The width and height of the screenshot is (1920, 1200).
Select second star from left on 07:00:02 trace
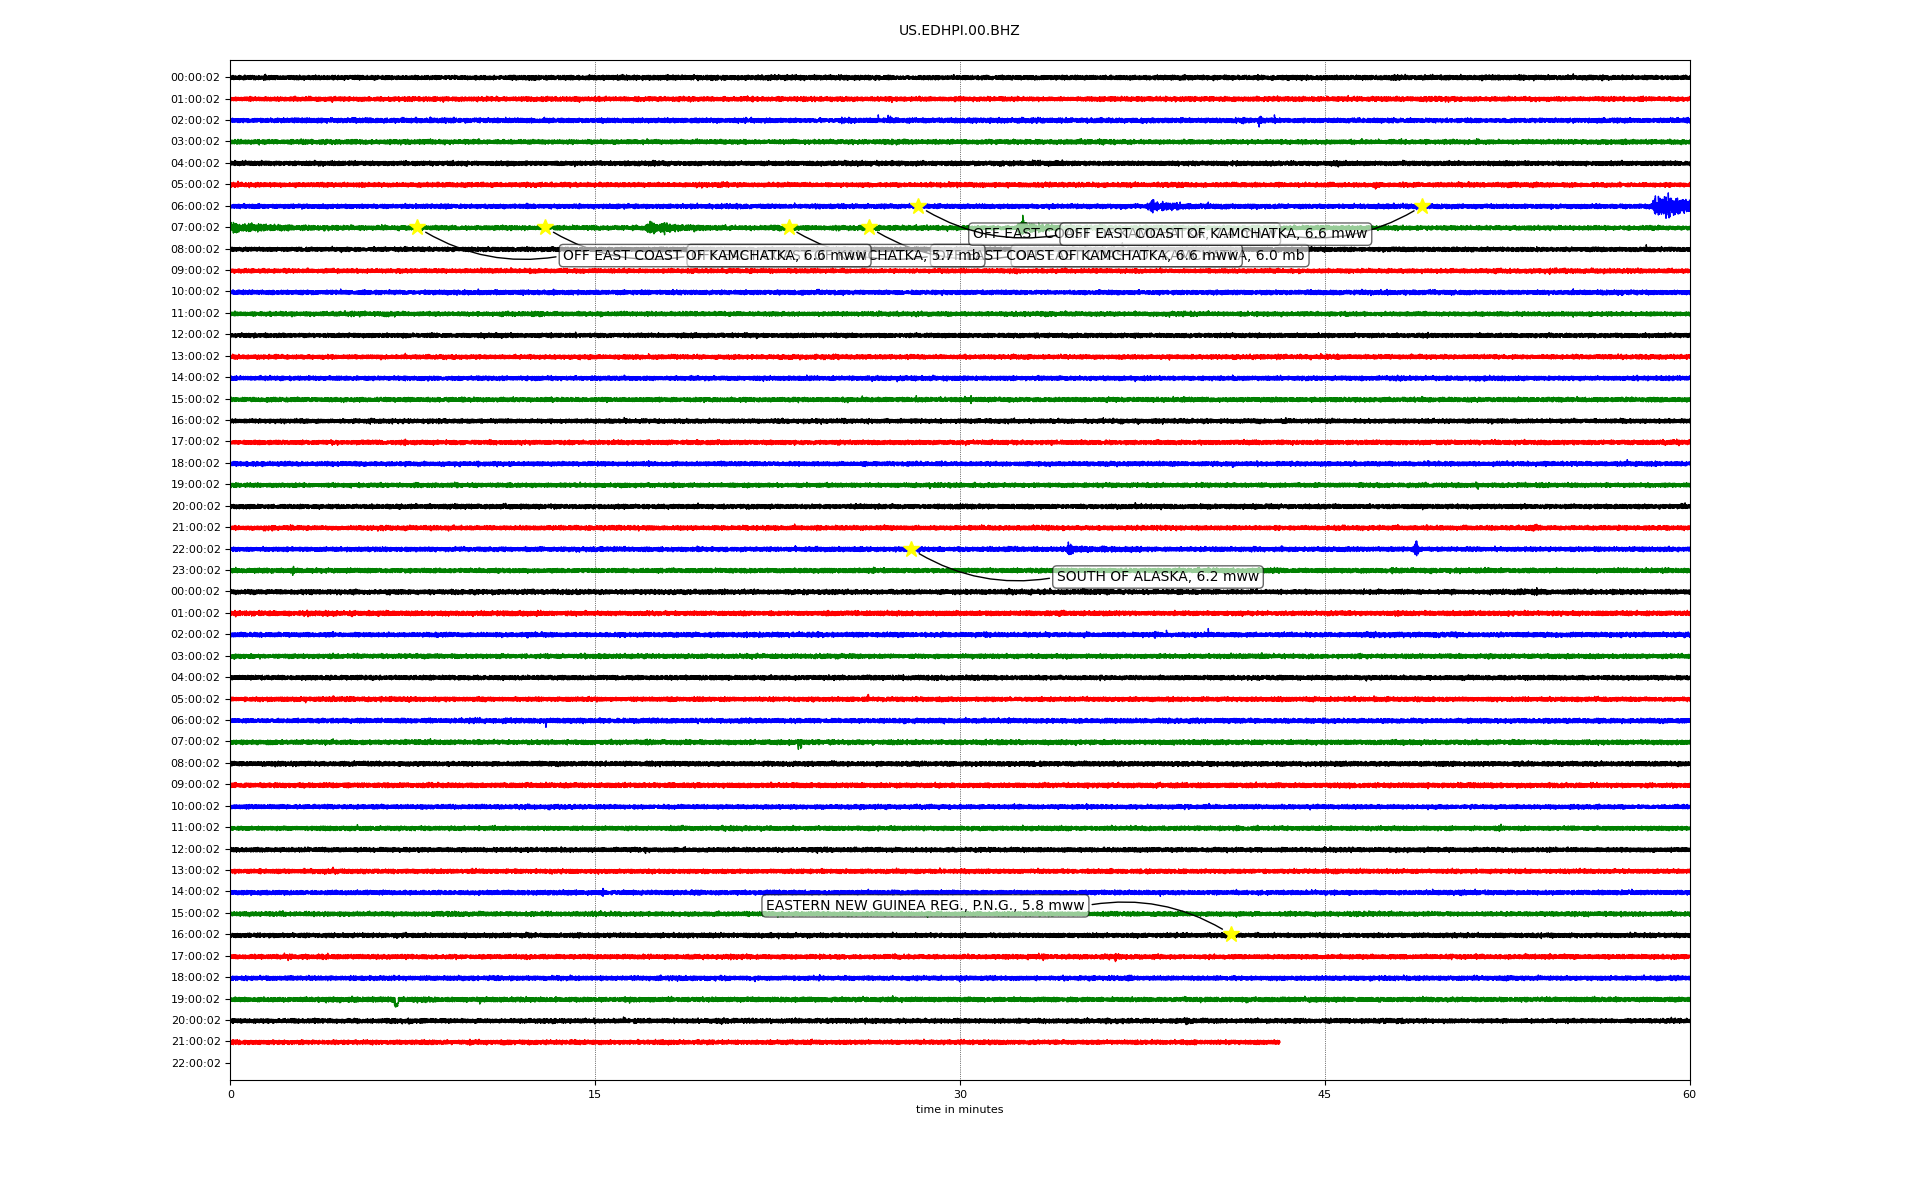[x=545, y=227]
